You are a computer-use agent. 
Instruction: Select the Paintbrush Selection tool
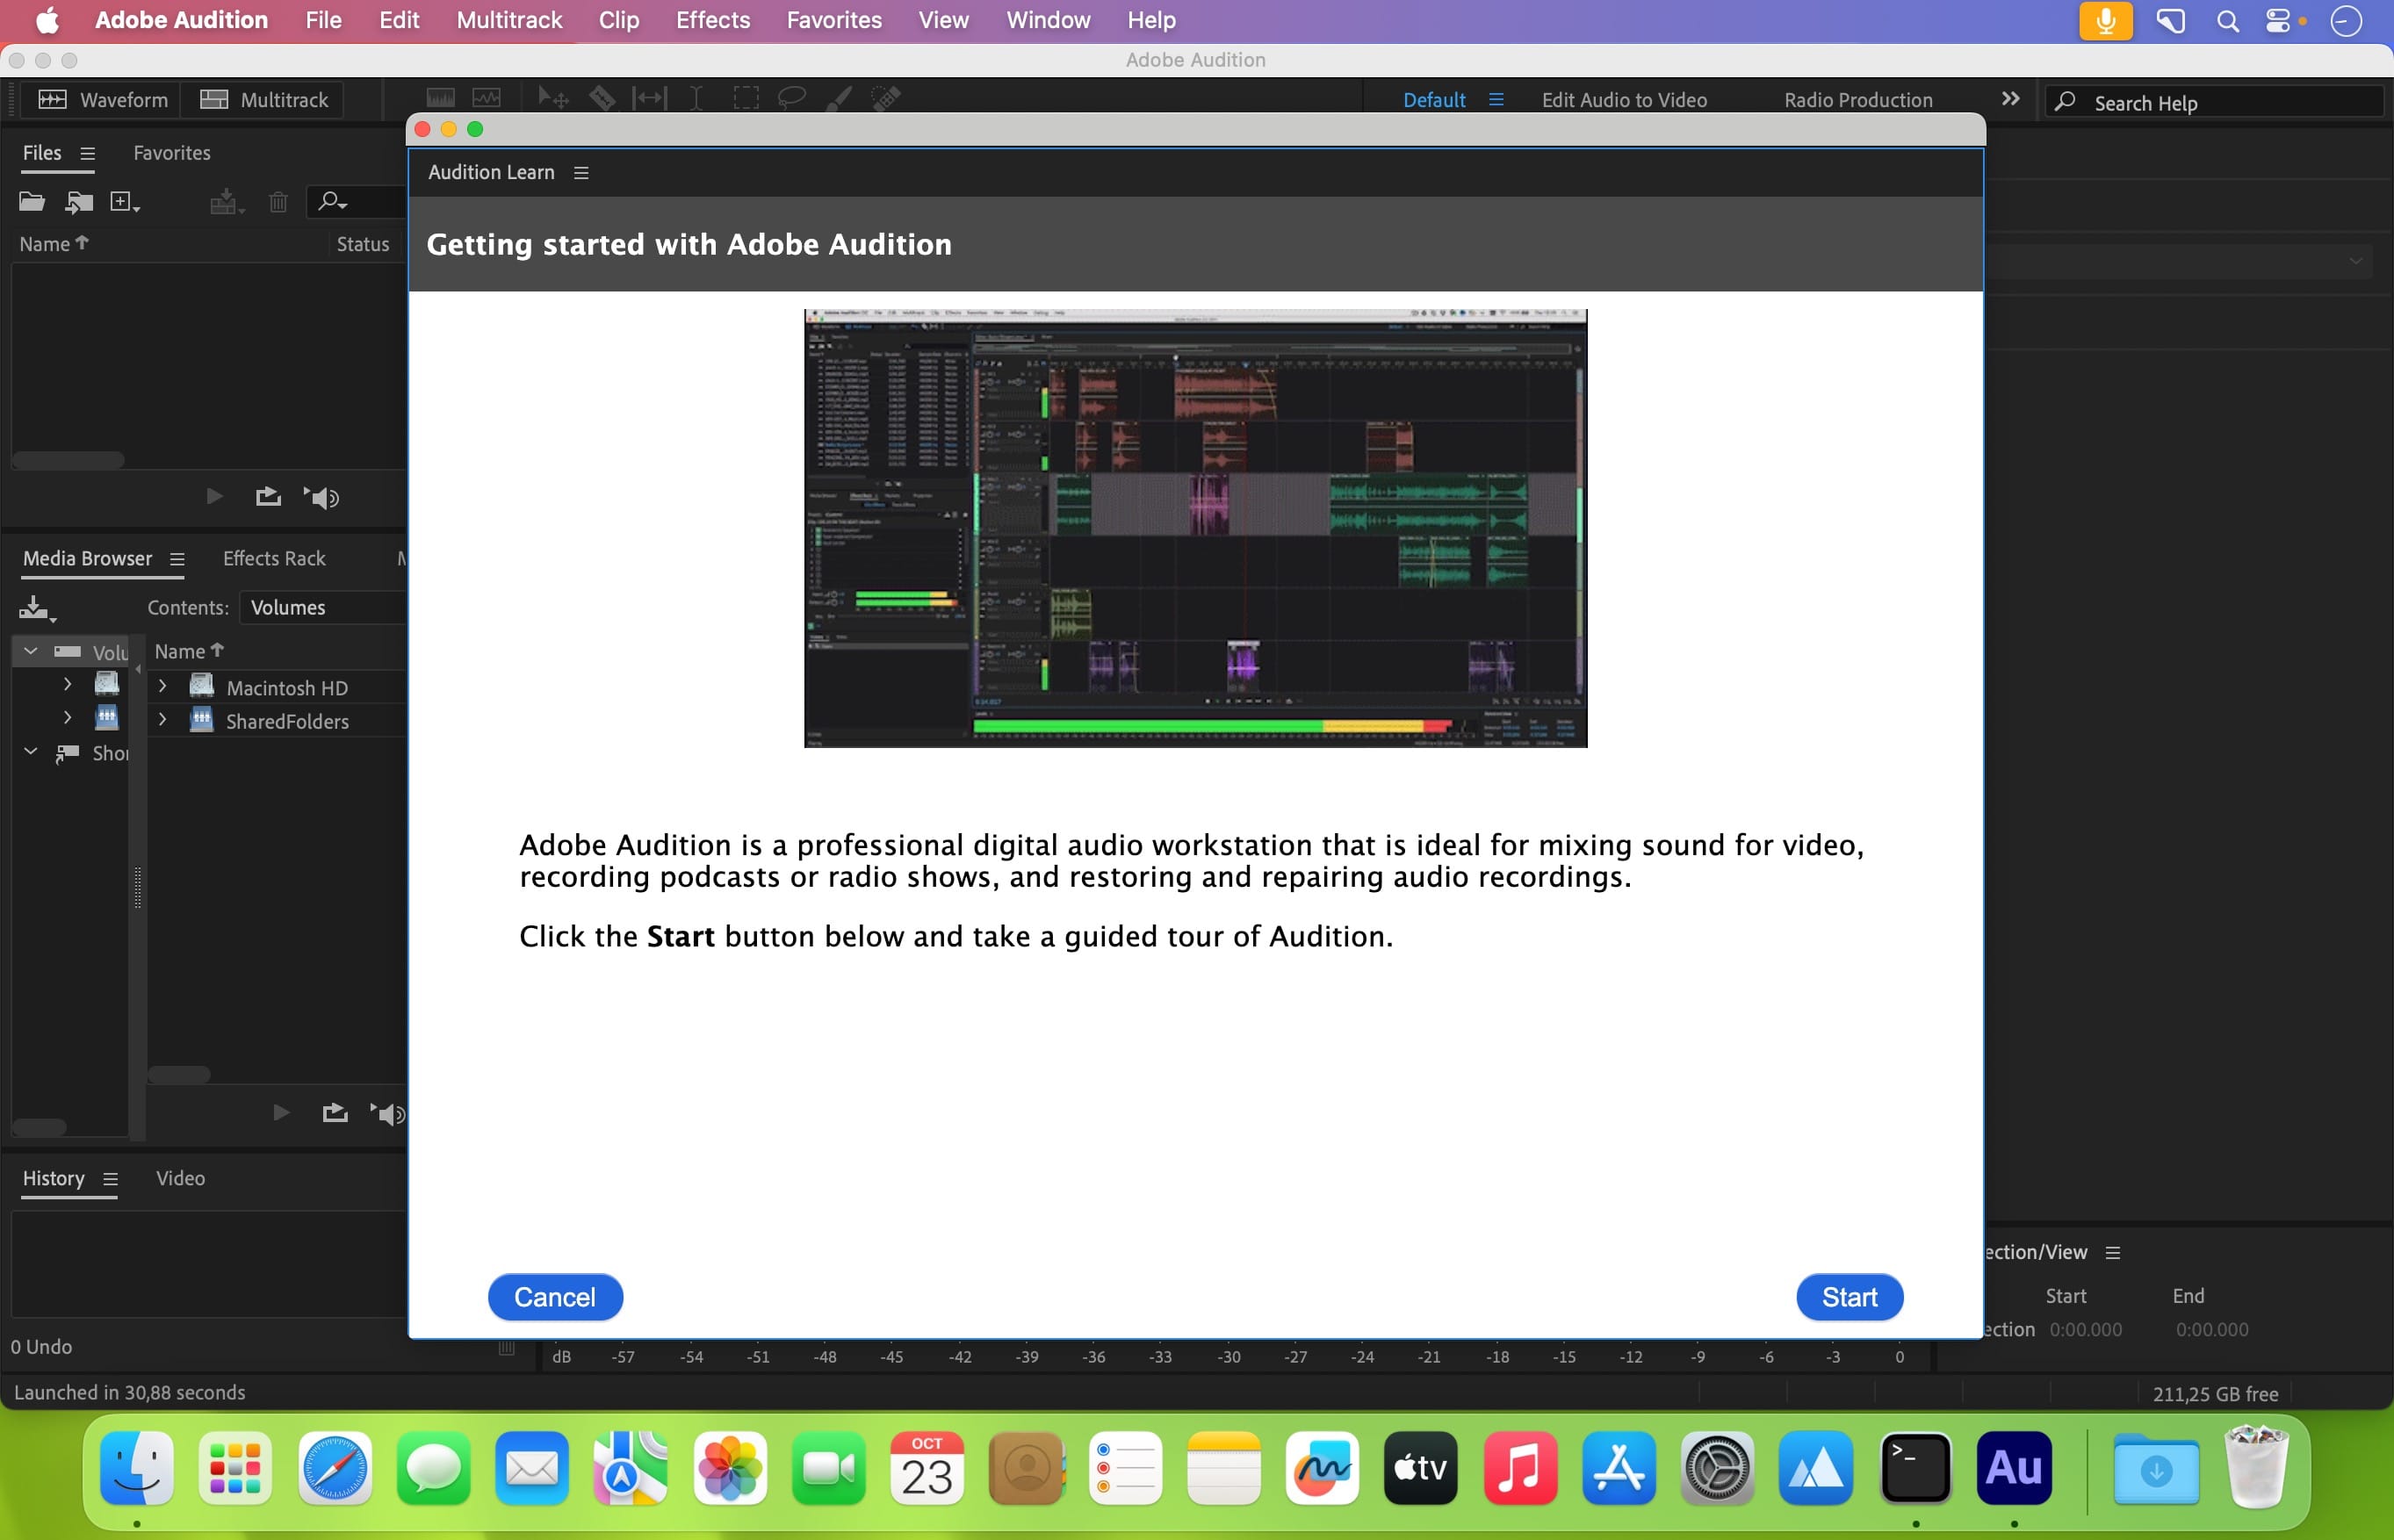840,98
